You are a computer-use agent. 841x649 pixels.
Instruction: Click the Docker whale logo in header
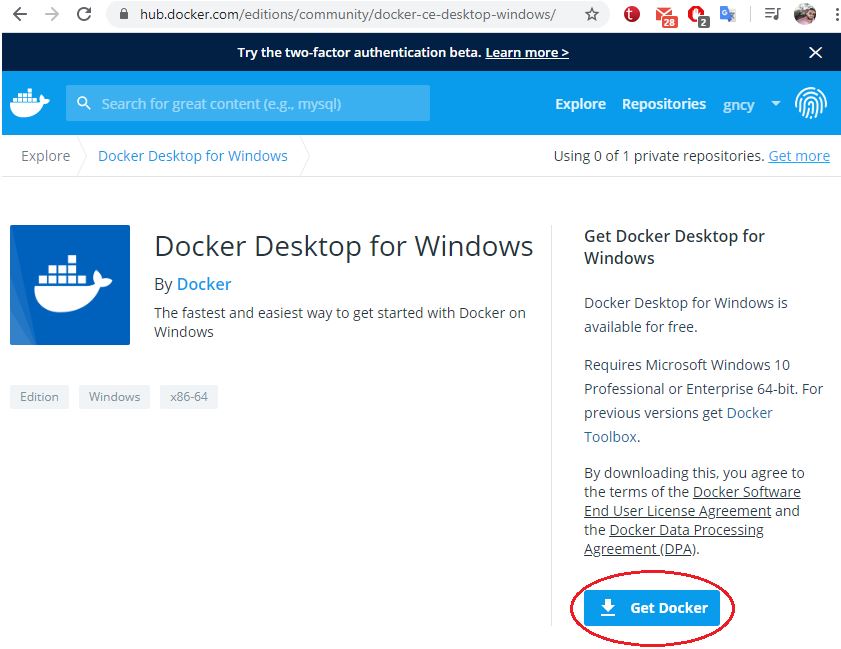pos(29,103)
